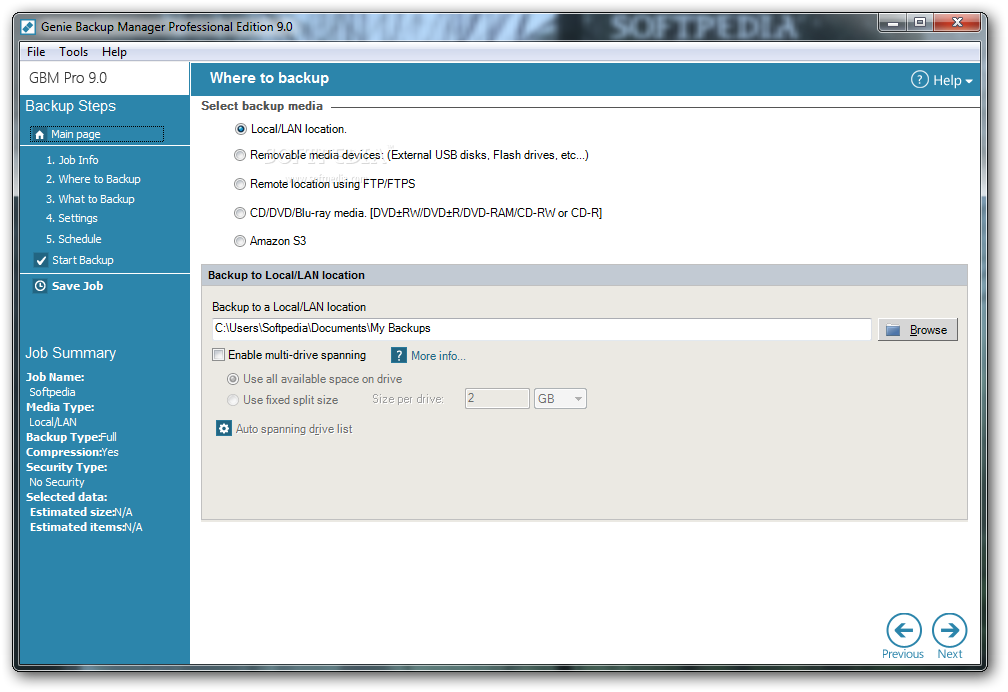Click the Genie Backup Manager title bar icon
The image size is (1008, 692).
click(28, 26)
